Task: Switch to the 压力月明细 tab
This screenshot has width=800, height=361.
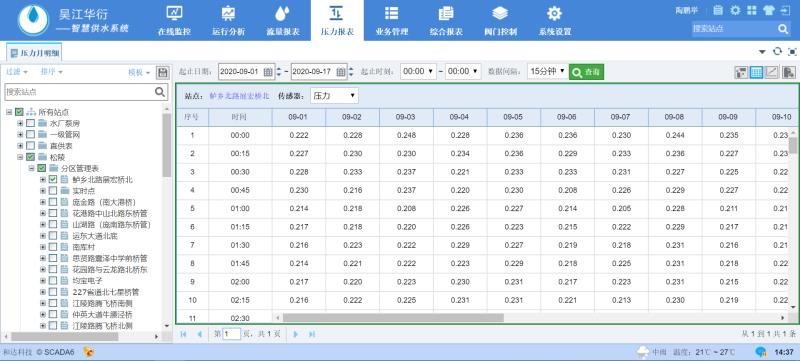Action: pyautogui.click(x=35, y=53)
